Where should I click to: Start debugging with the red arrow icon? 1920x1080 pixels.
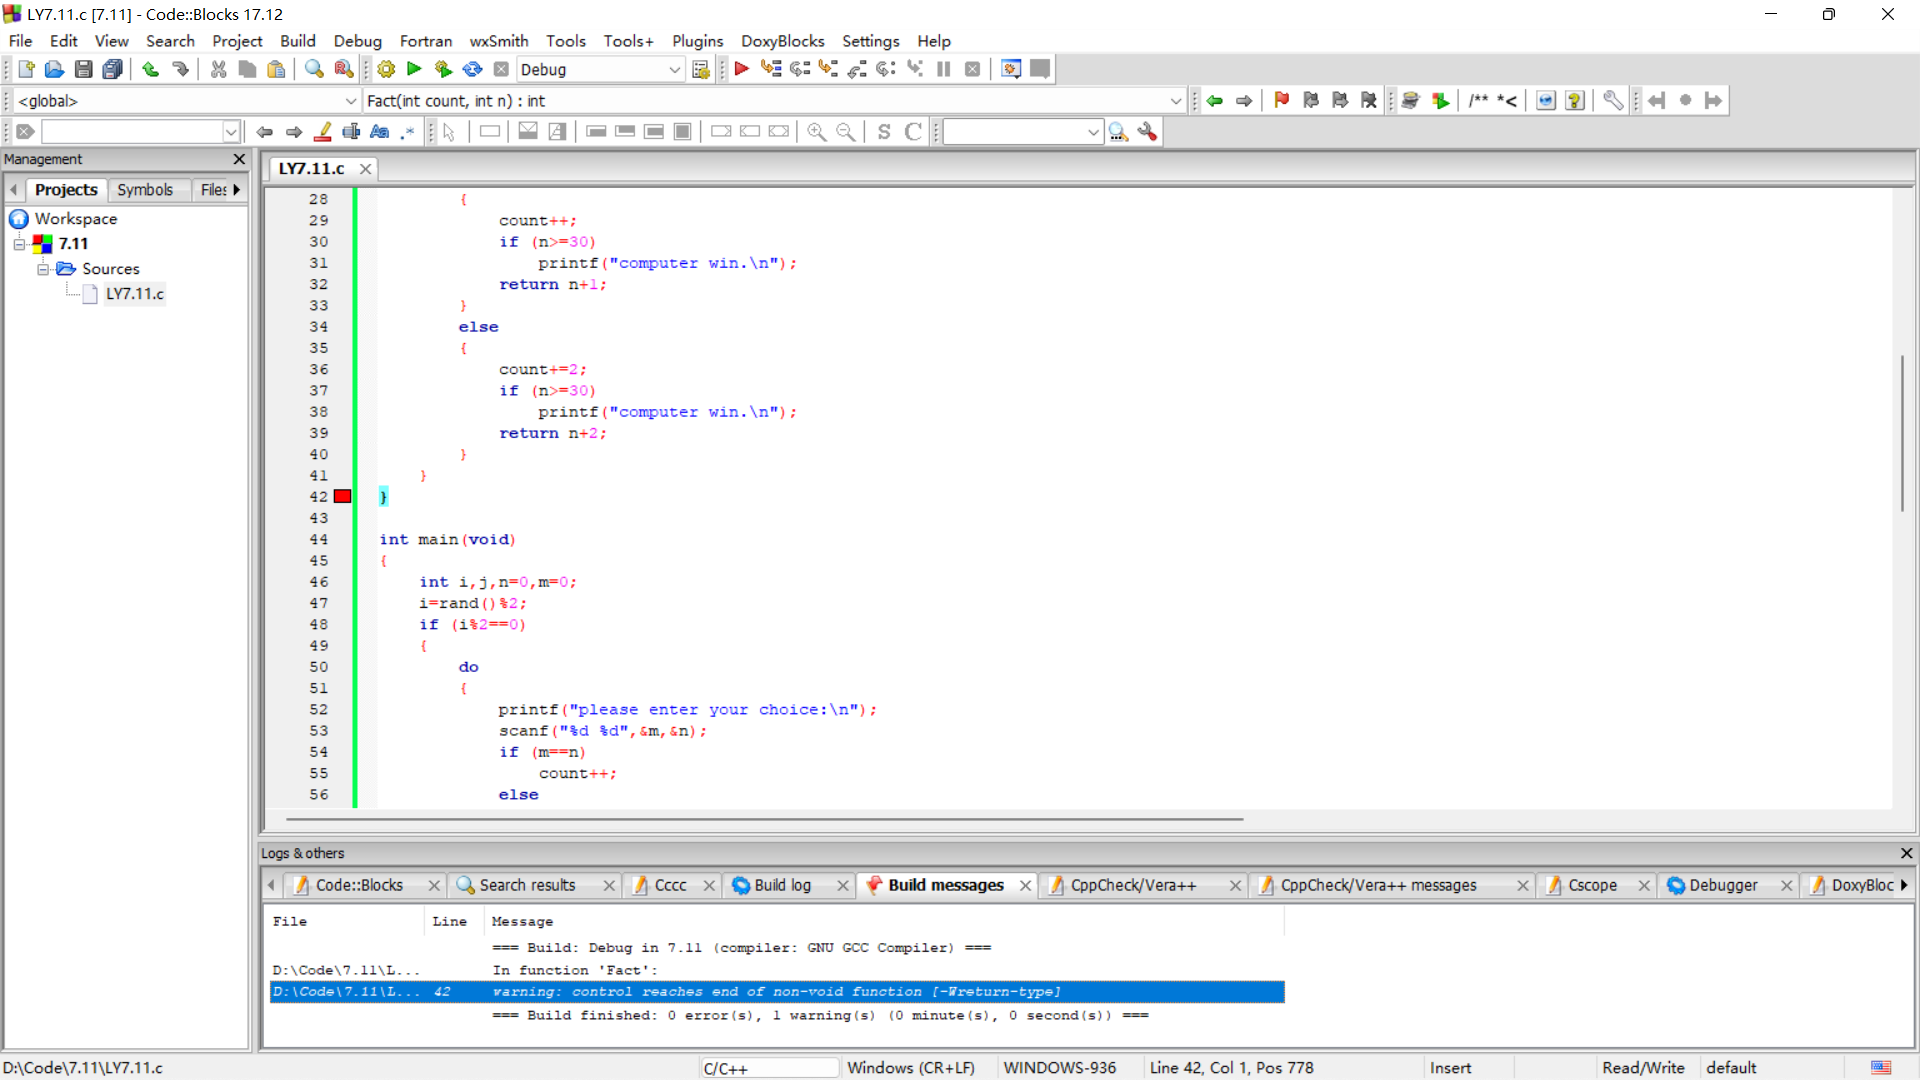pyautogui.click(x=741, y=69)
